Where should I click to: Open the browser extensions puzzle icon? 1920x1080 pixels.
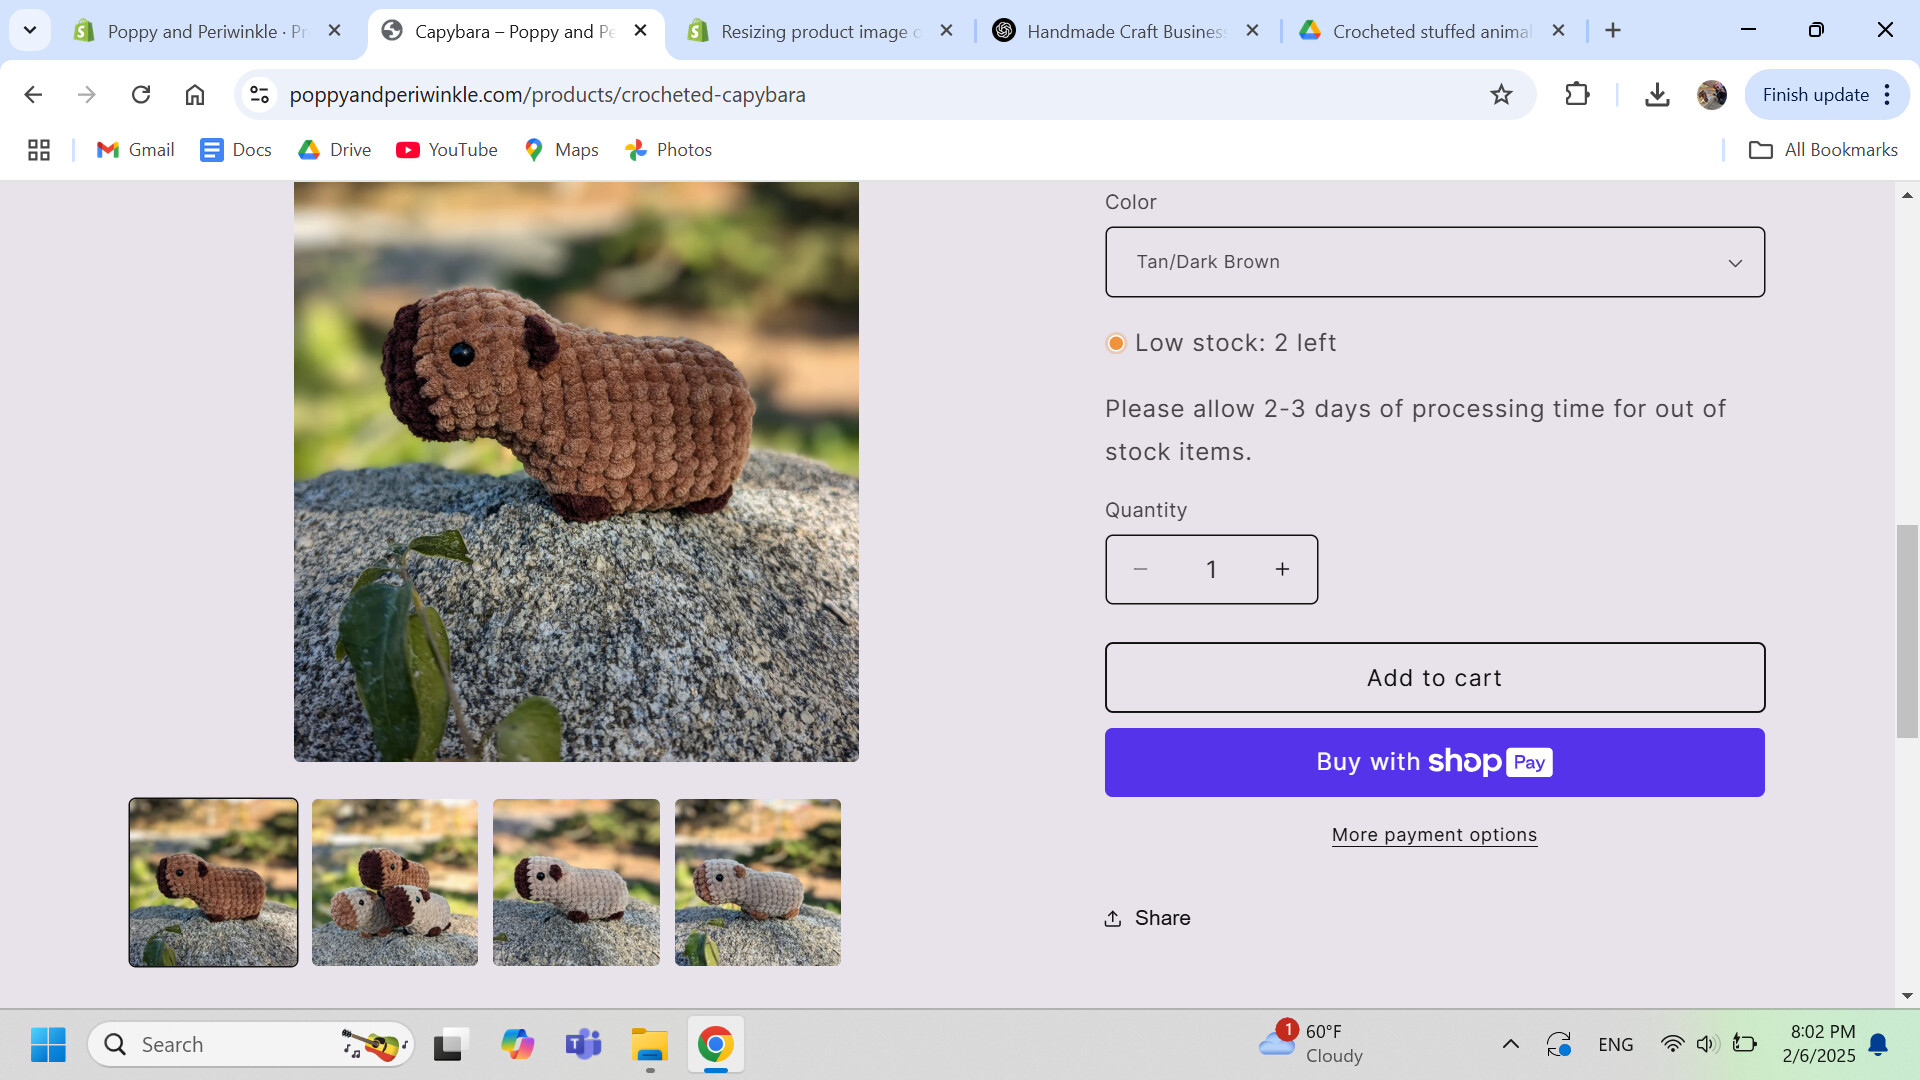pyautogui.click(x=1577, y=95)
